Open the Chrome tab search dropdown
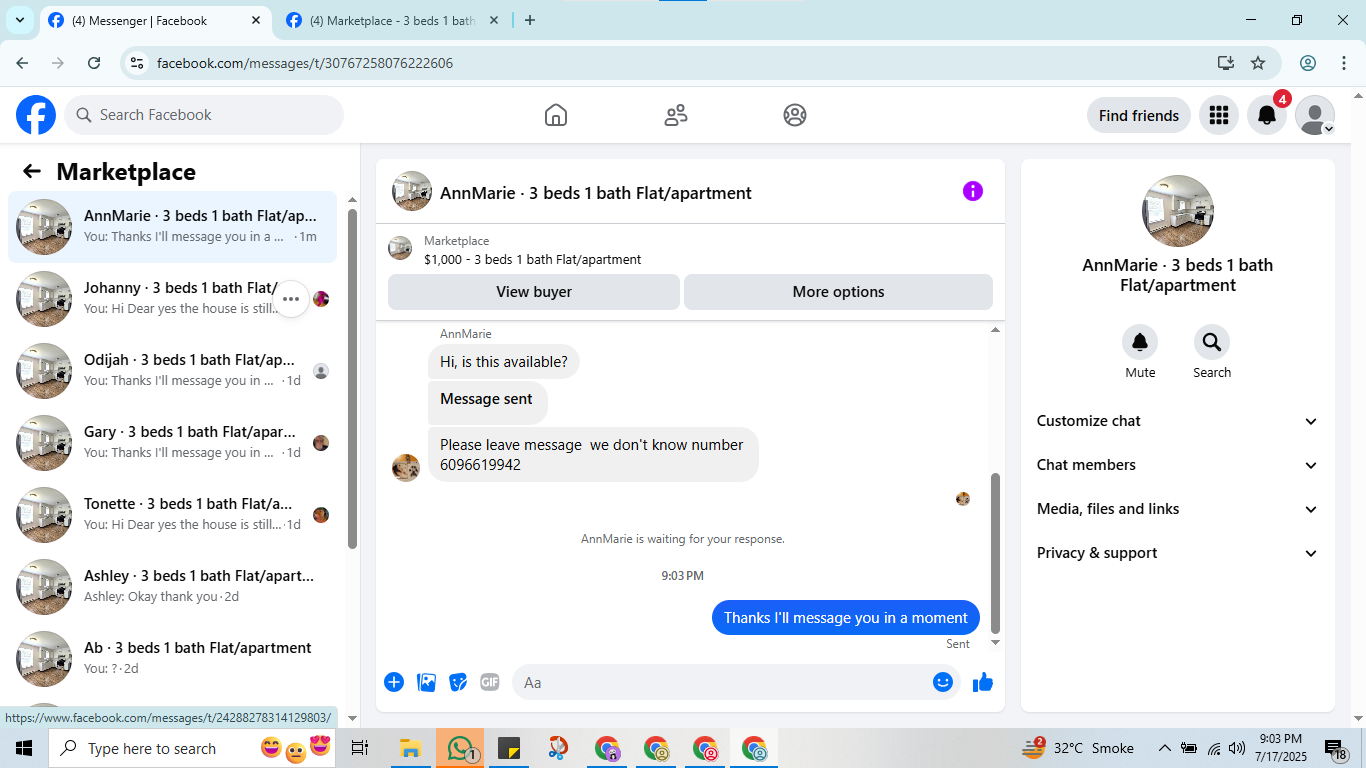Viewport: 1366px width, 768px height. coord(19,20)
